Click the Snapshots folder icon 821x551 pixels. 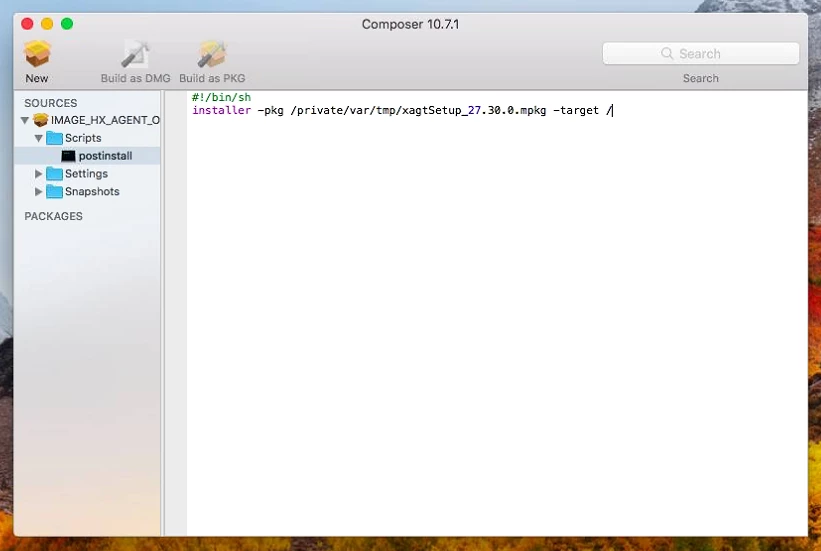coord(54,192)
